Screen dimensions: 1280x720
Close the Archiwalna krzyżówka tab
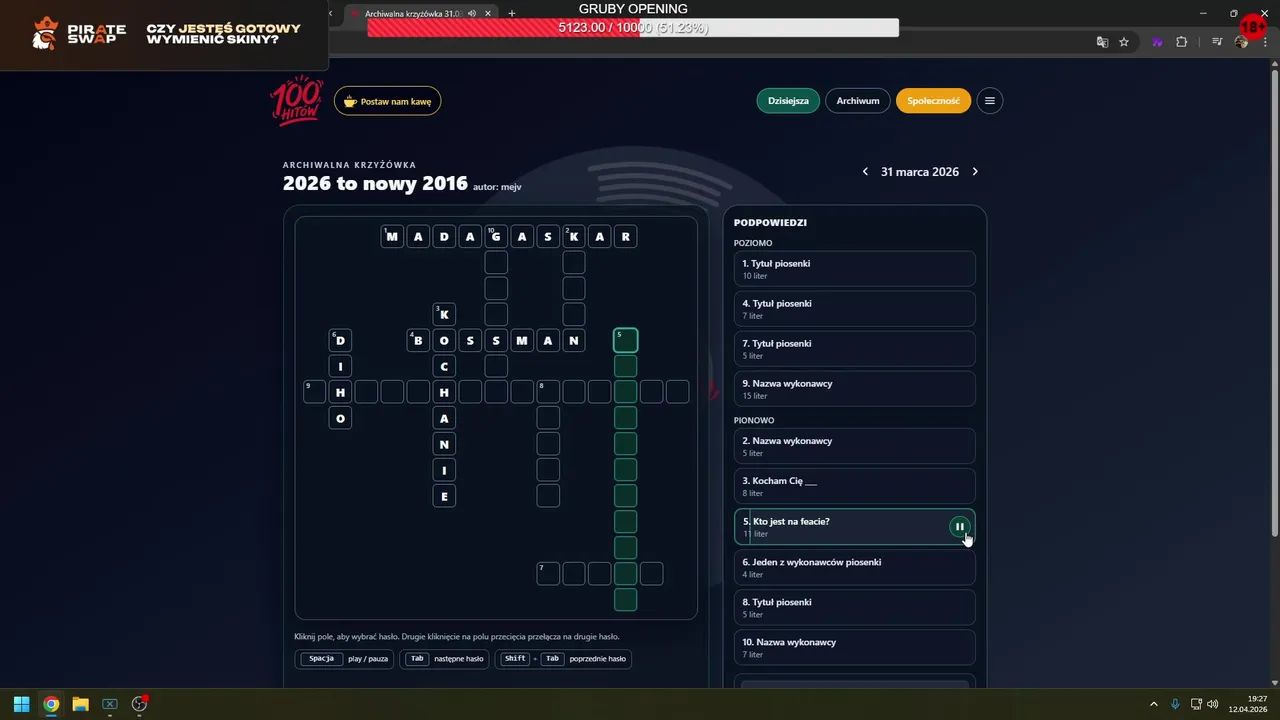488,14
